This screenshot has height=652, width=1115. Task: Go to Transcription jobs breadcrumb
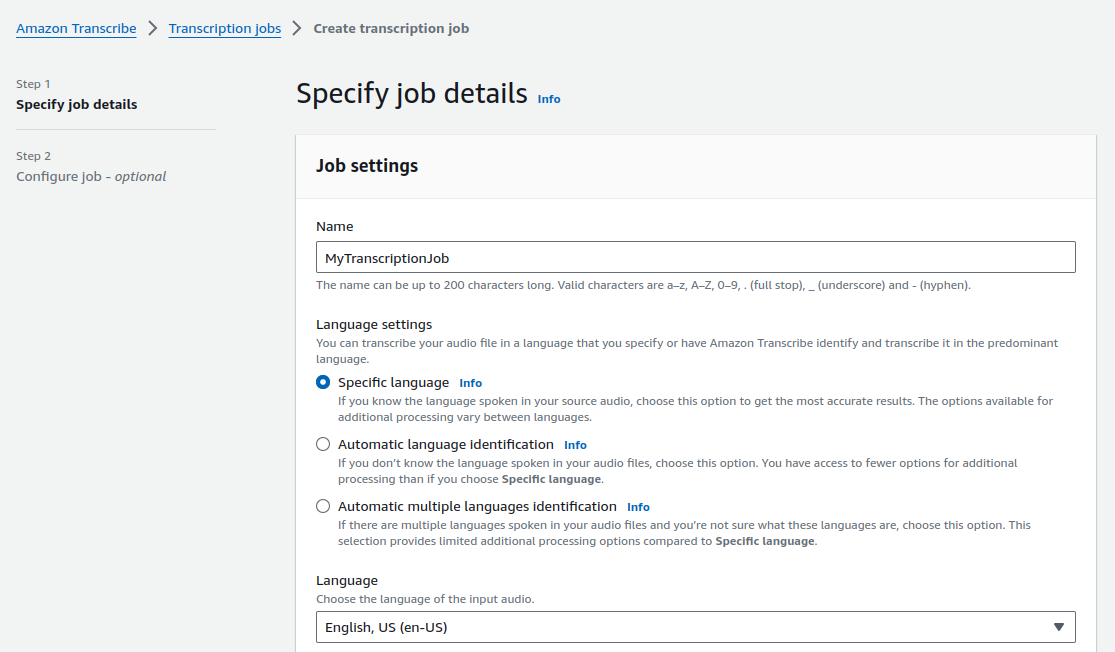point(225,29)
